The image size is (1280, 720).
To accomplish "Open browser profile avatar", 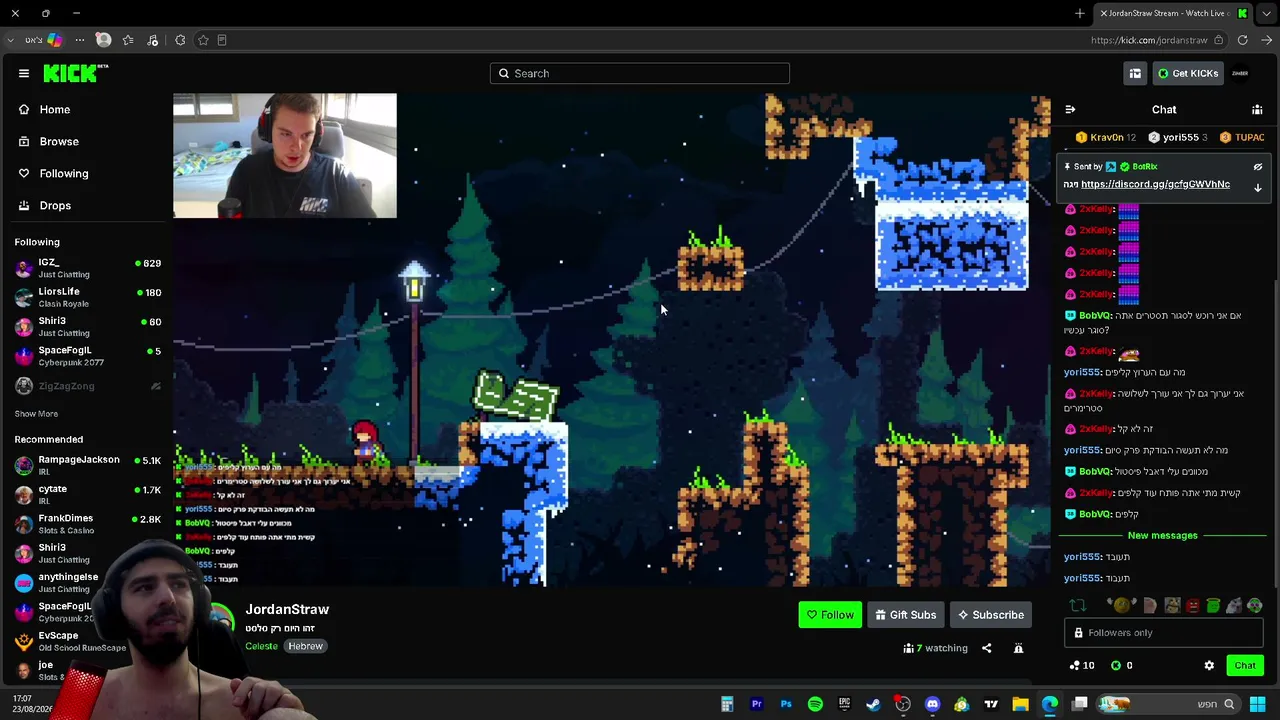I will (103, 40).
